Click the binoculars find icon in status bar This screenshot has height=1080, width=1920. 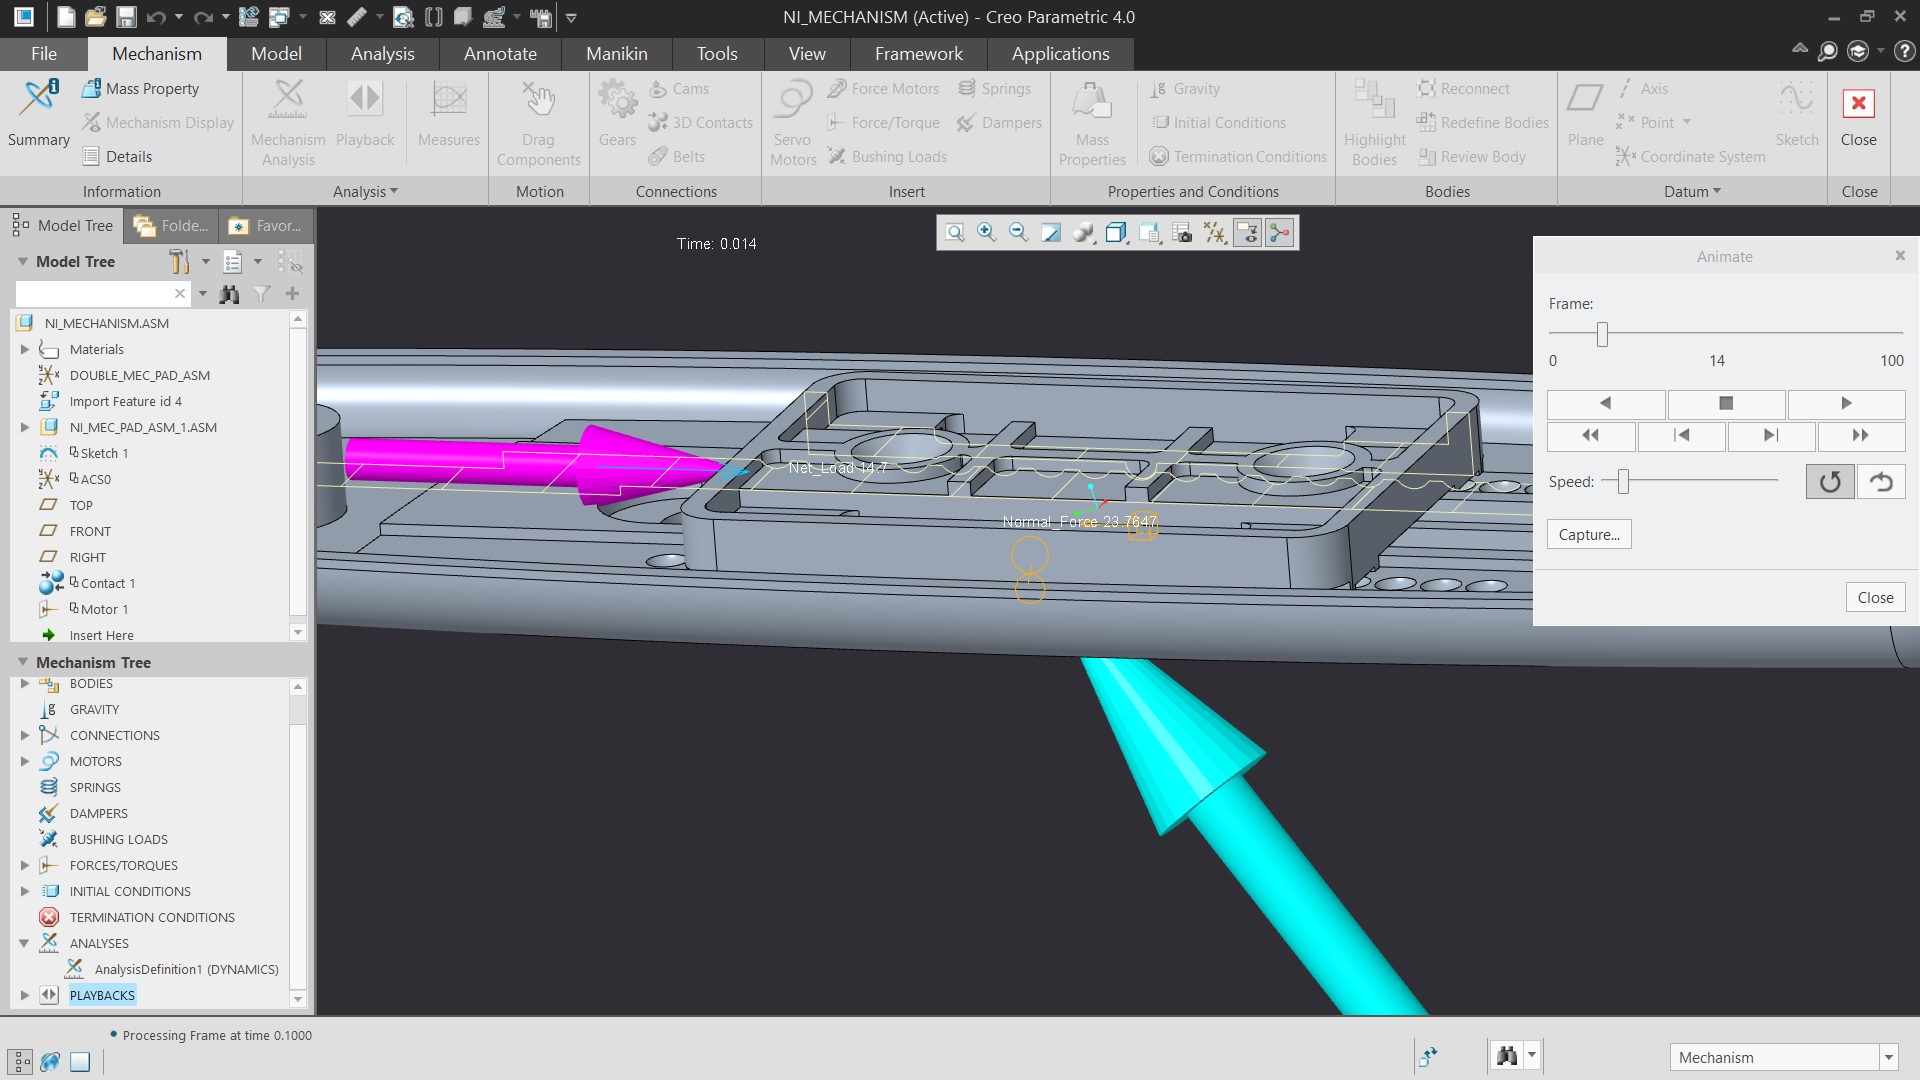click(1507, 1056)
